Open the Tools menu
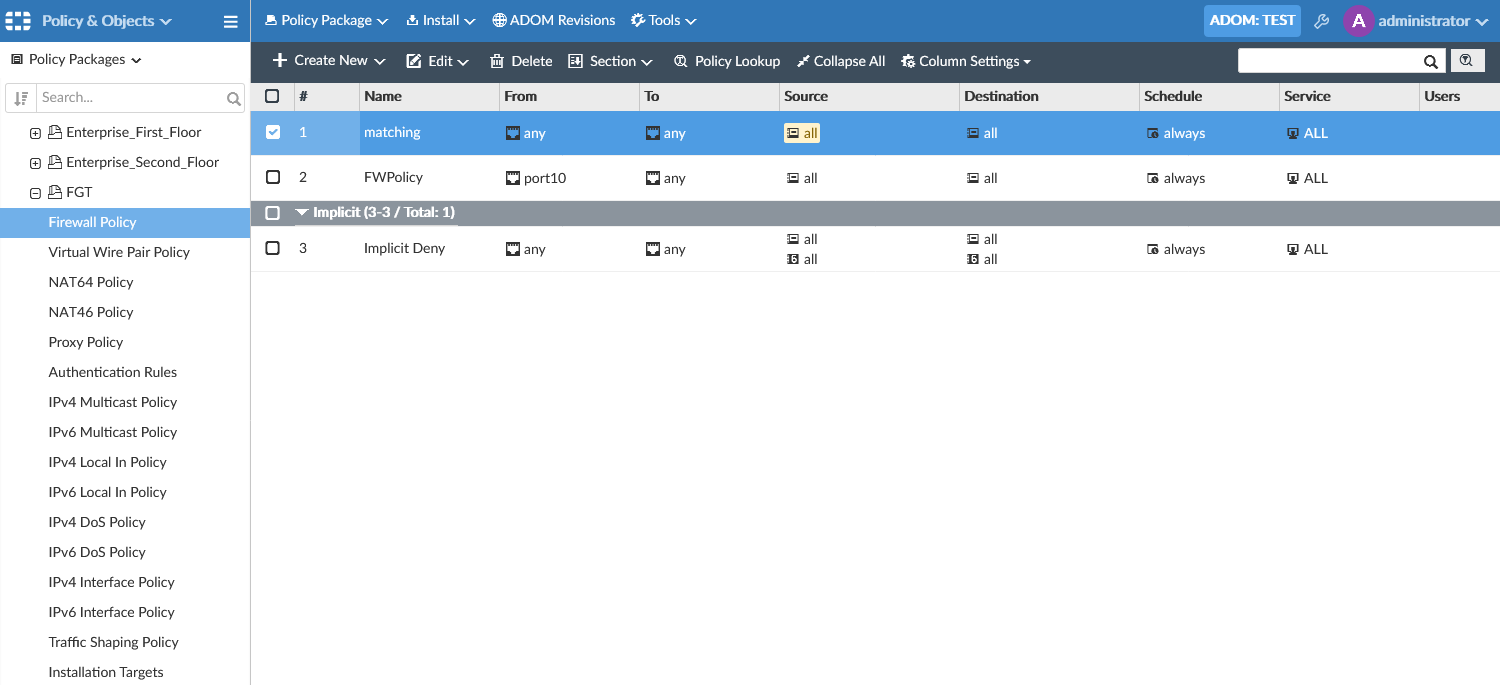1500x685 pixels. click(x=663, y=20)
